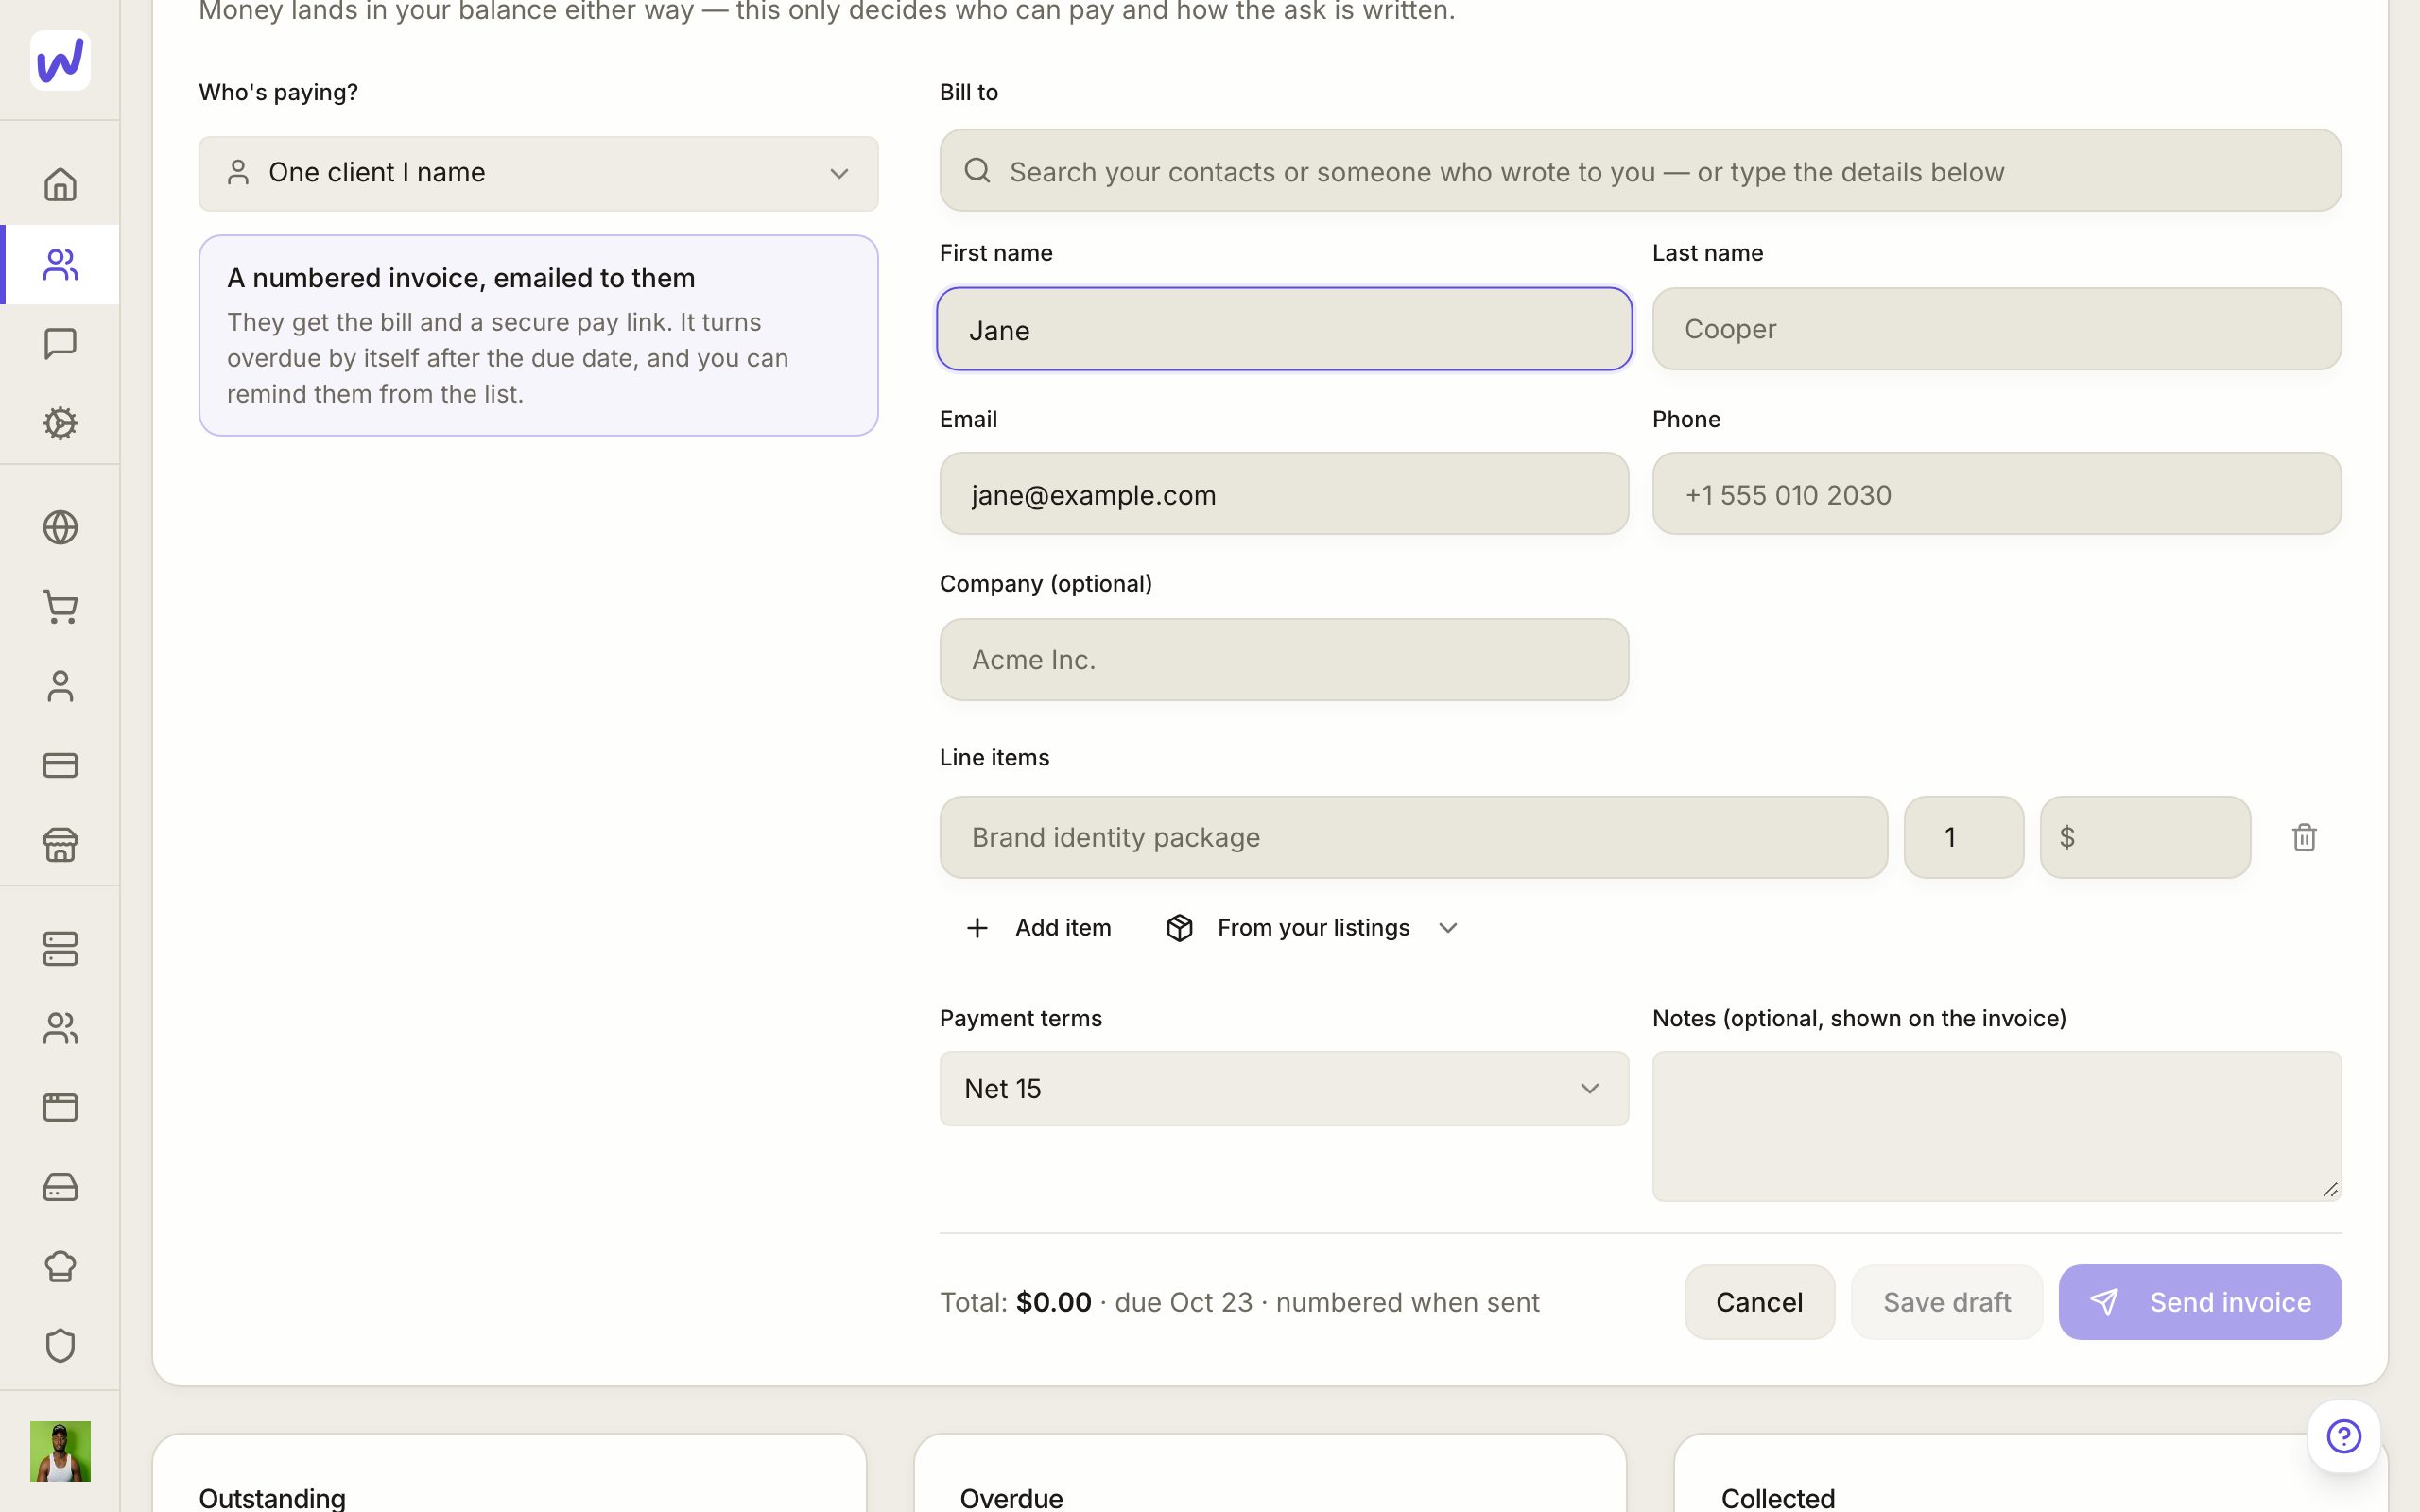Click the Company optional field
The height and width of the screenshot is (1512, 2420).
(x=1284, y=660)
